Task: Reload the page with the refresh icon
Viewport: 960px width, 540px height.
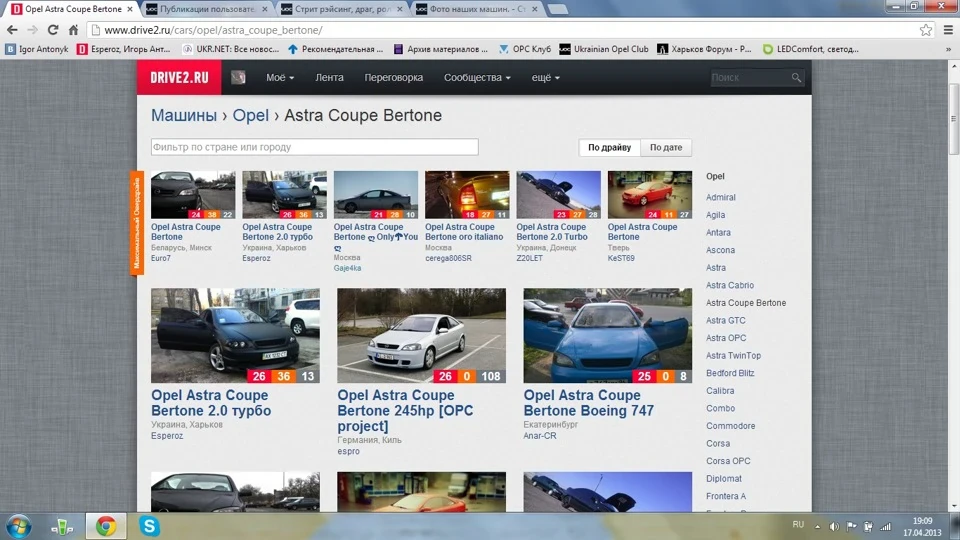Action: coord(53,30)
